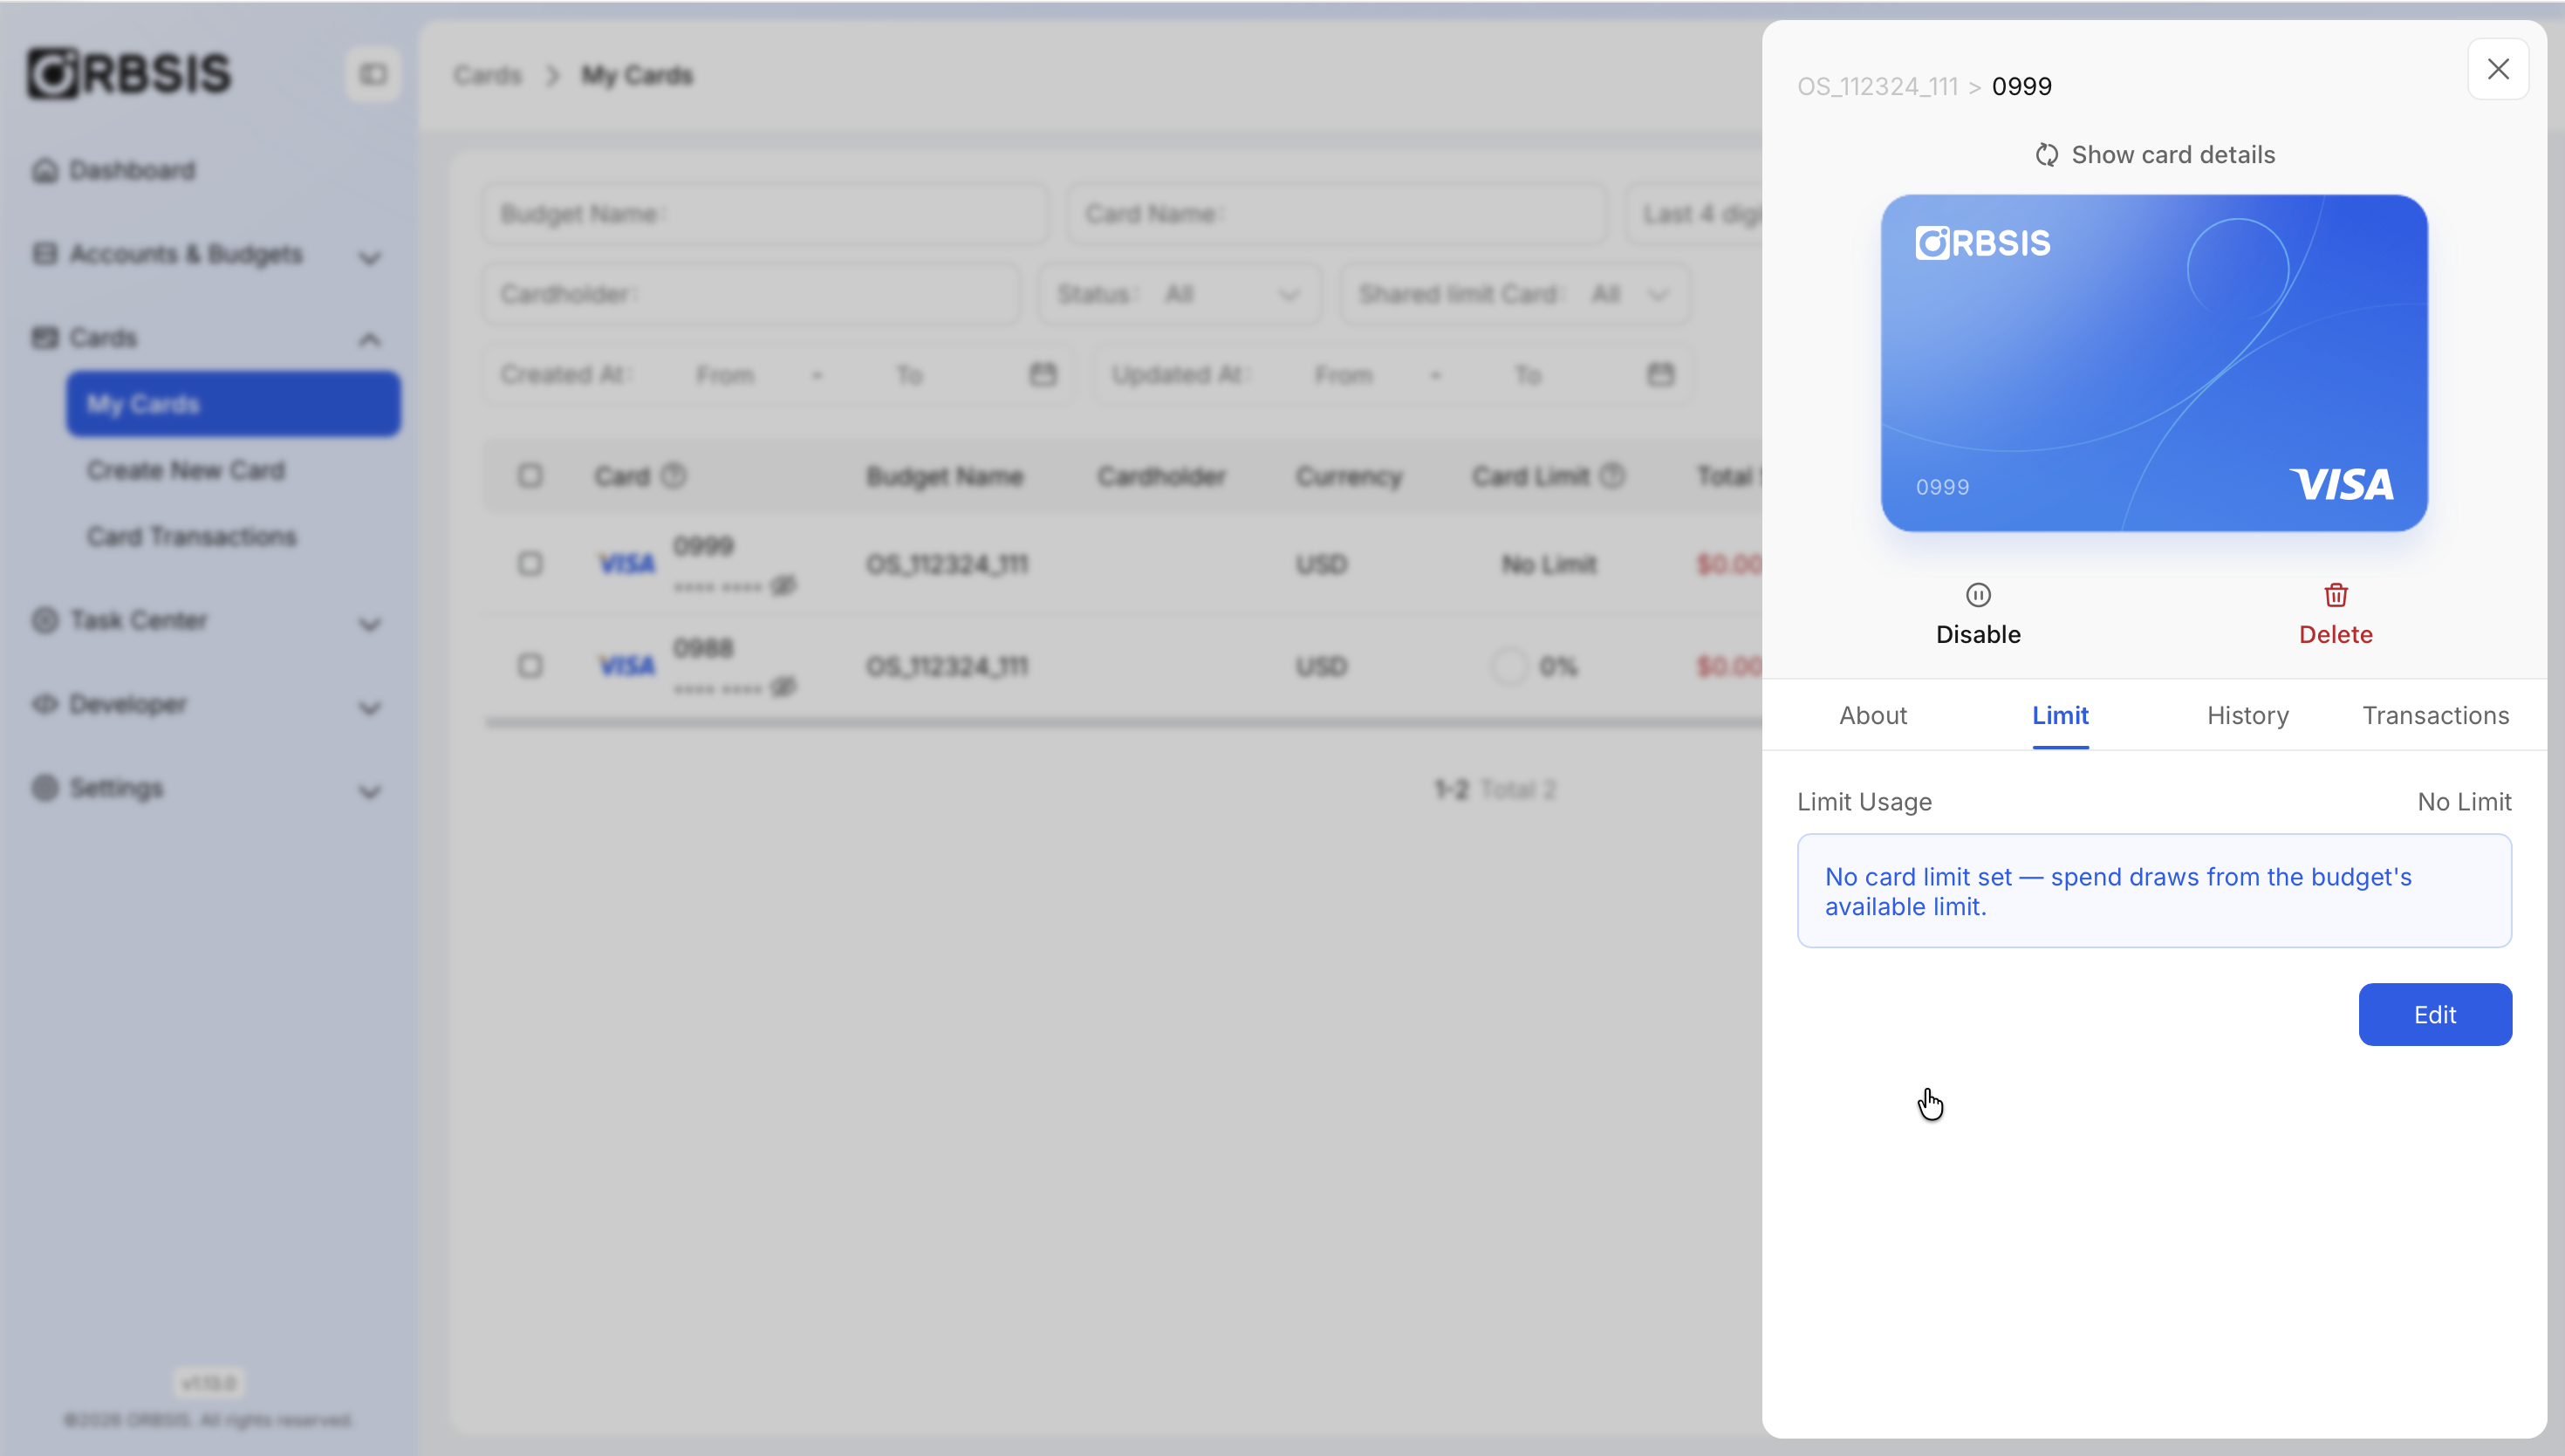
Task: Open the Updated At calendar icon
Action: click(x=1660, y=374)
